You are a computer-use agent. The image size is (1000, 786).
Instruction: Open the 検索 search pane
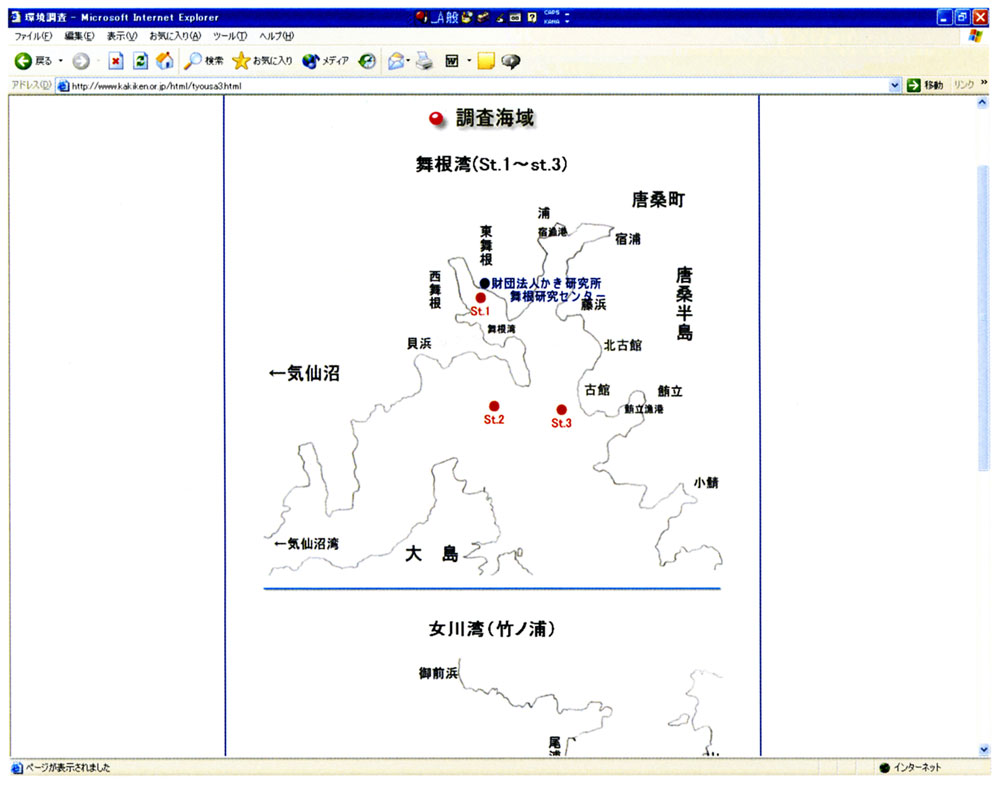click(x=203, y=61)
